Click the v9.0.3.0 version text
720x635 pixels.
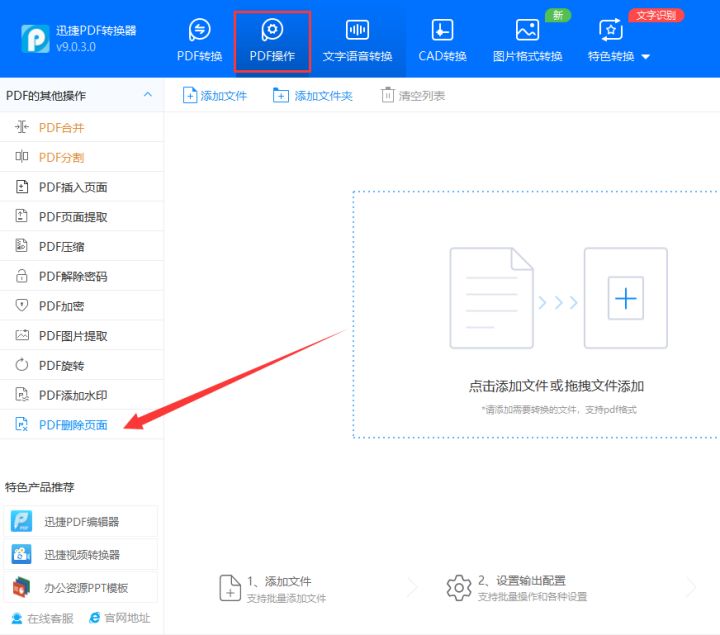pos(76,47)
